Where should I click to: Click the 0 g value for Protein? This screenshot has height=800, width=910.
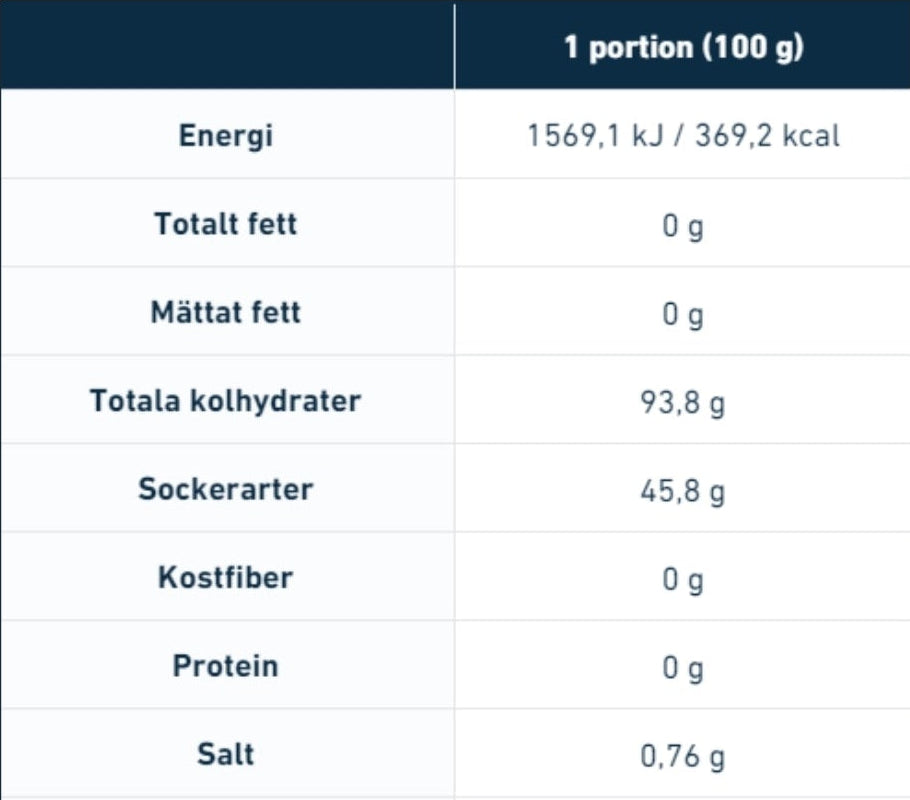[x=683, y=668]
